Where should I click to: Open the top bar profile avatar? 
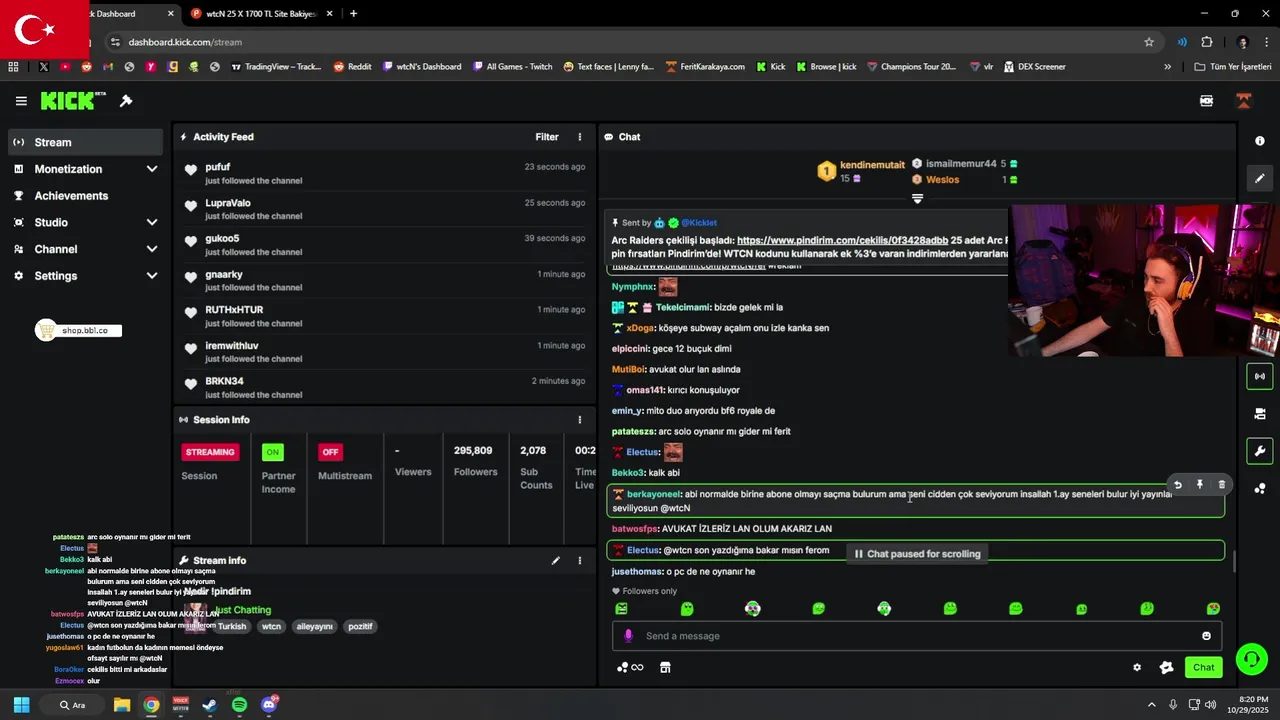click(1243, 101)
